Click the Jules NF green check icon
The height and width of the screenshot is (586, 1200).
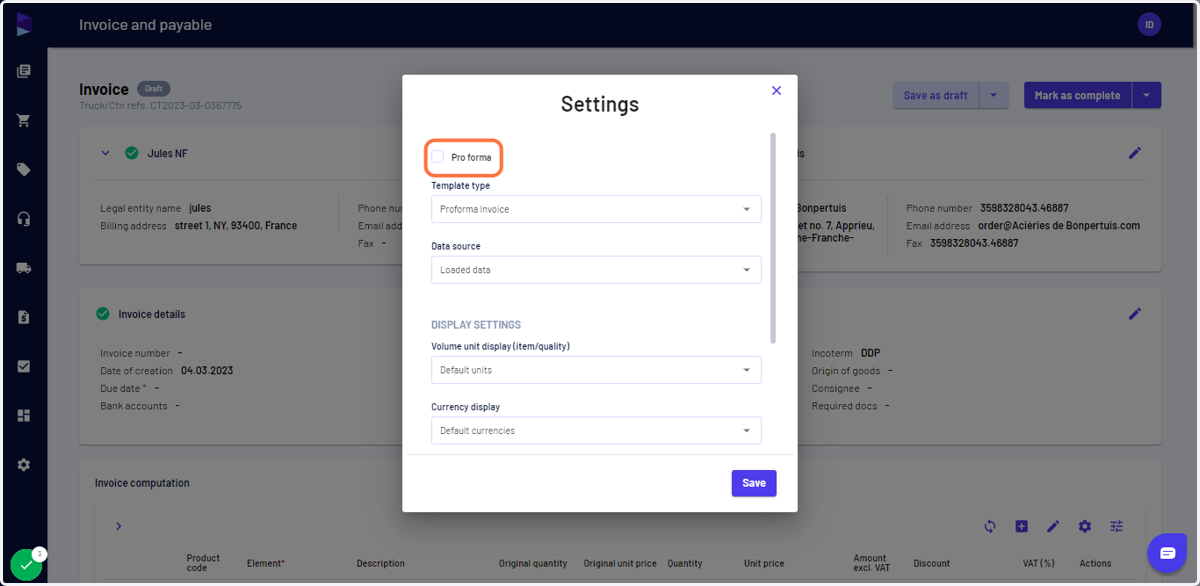click(132, 153)
